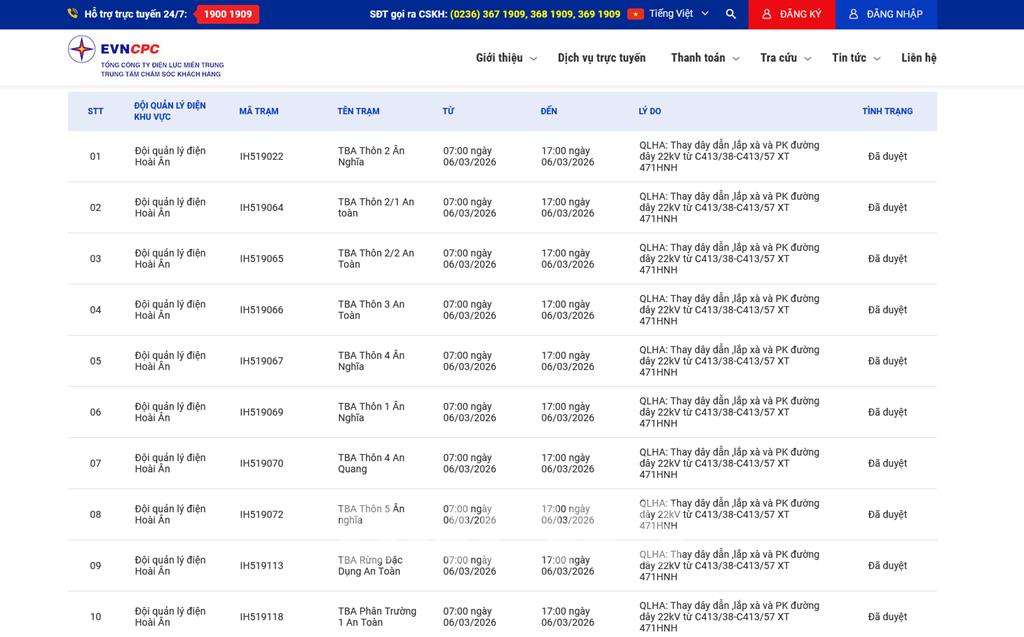
Task: Click the phone headset hotline icon
Action: tap(73, 14)
